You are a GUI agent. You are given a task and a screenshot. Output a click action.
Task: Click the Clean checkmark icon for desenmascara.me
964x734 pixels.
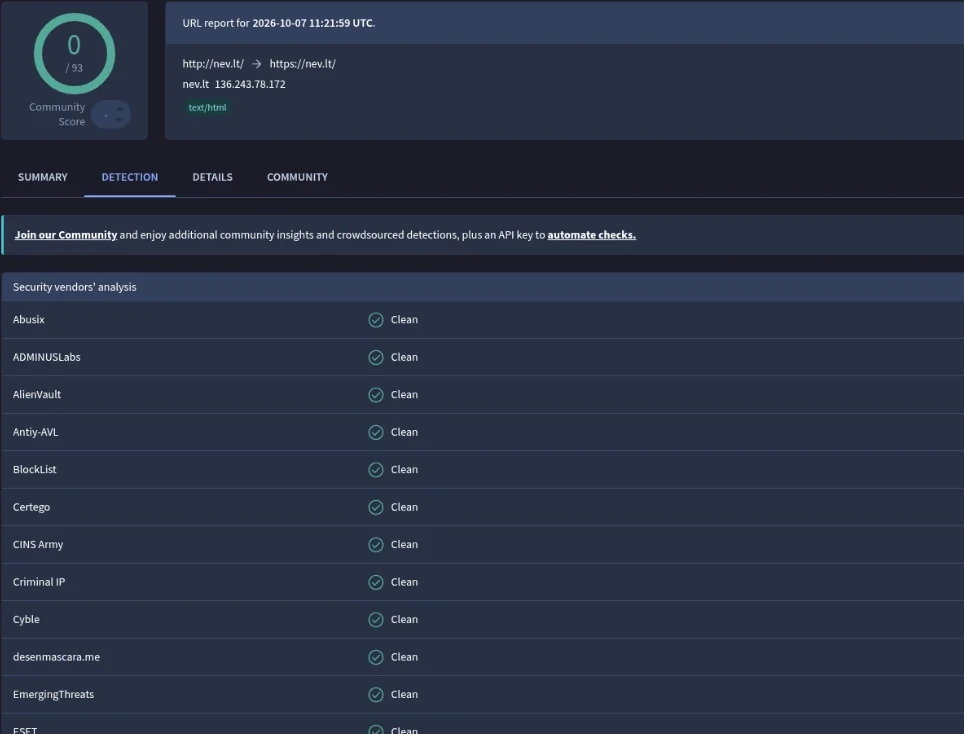376,657
